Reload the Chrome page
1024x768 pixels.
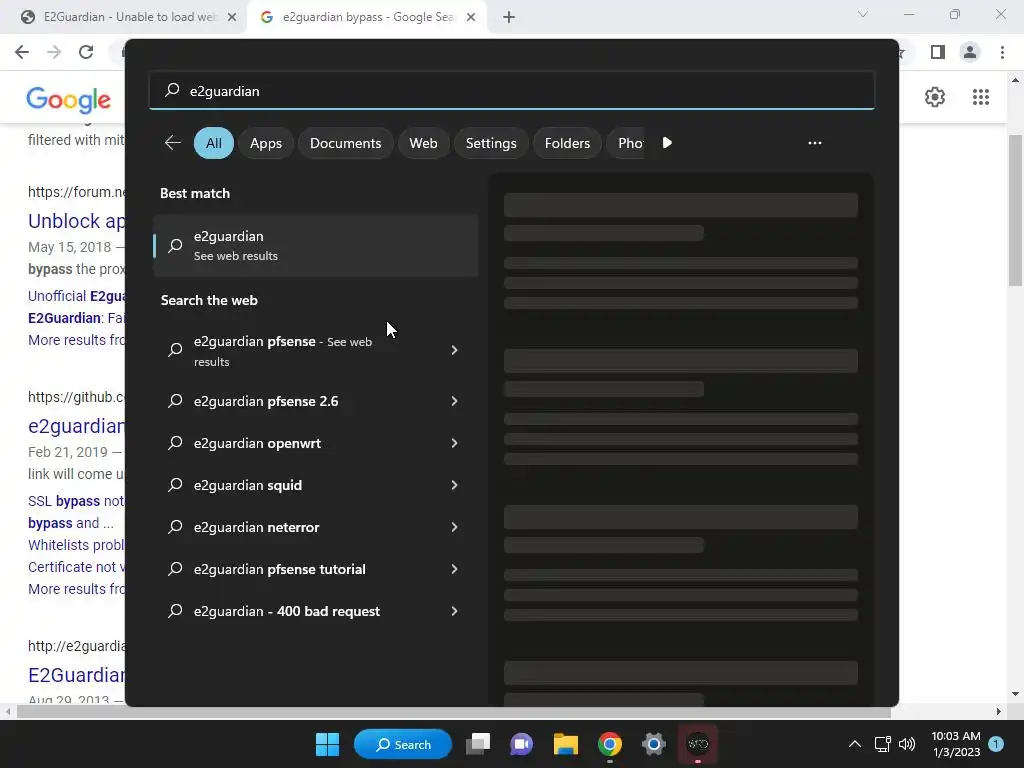tap(86, 52)
